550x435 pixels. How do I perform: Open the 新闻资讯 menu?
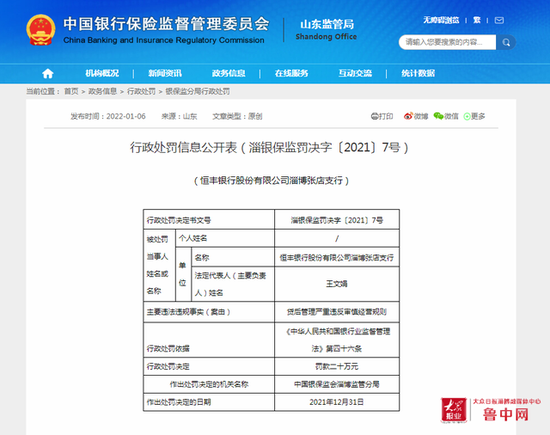pos(165,73)
